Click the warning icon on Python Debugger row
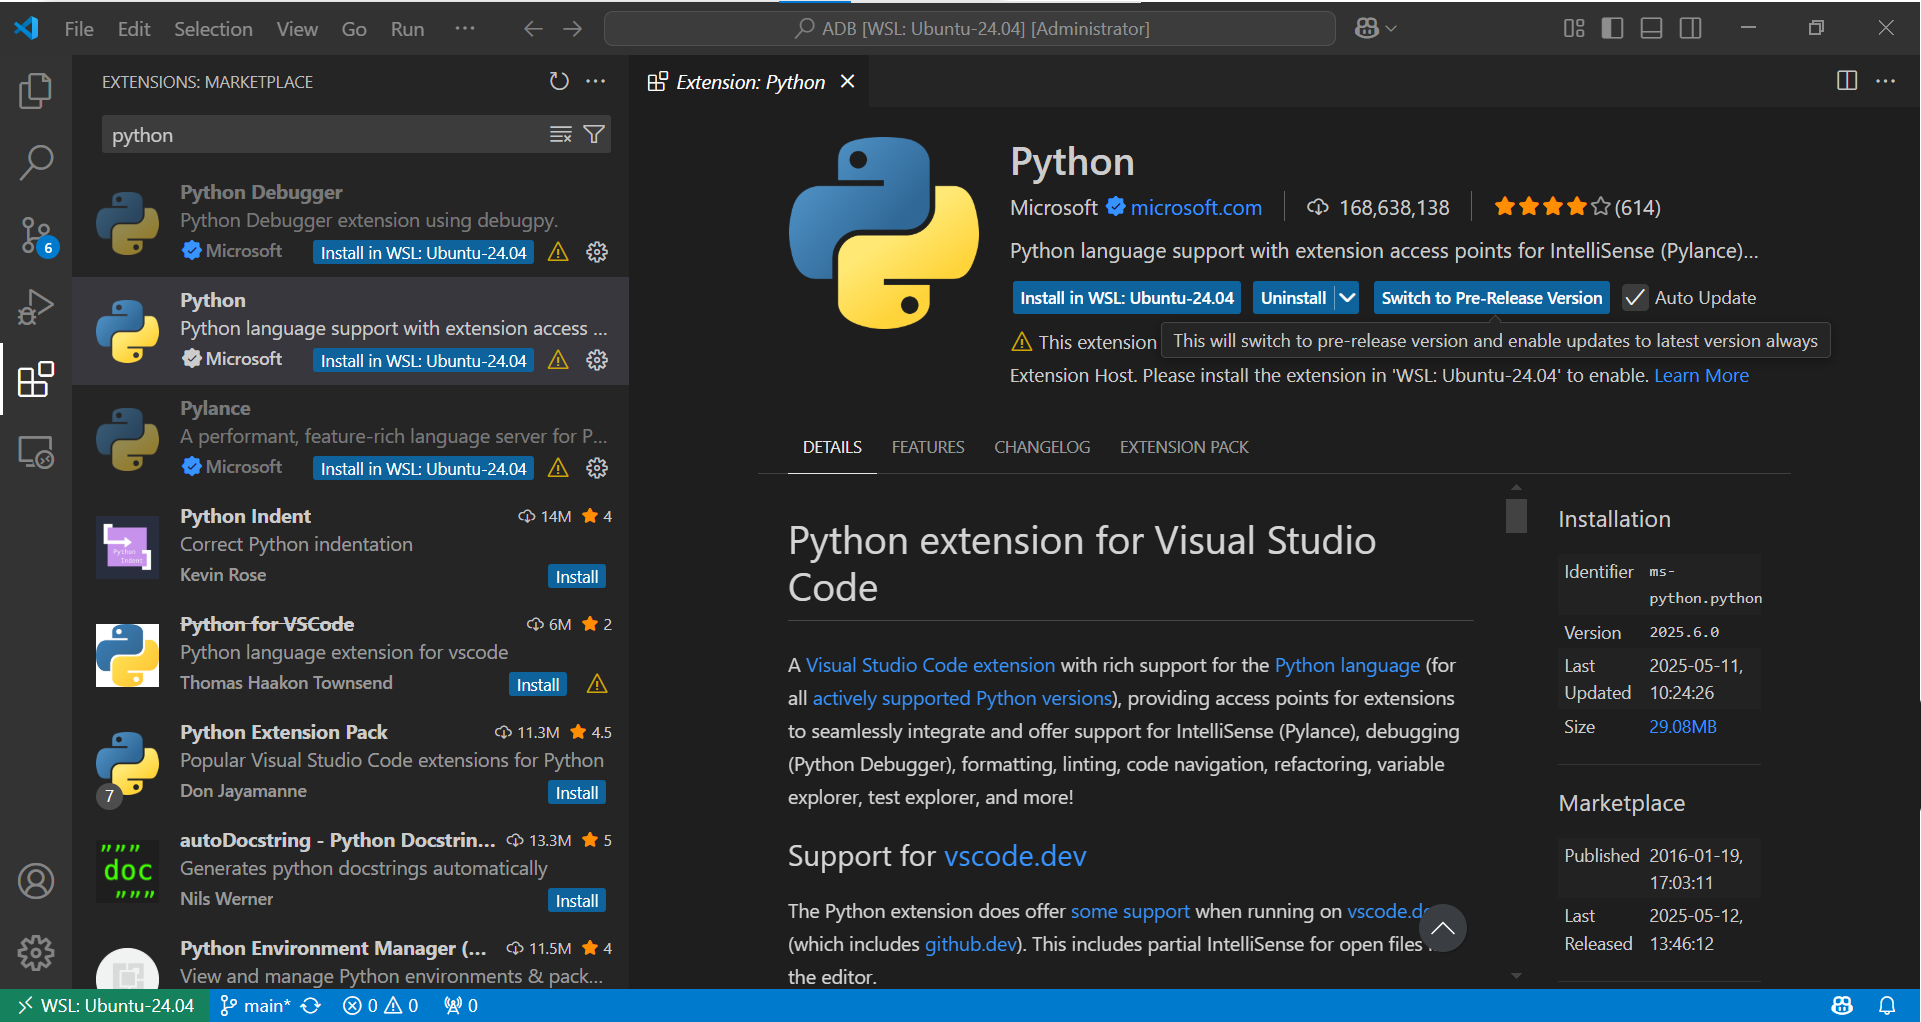The image size is (1921, 1022). click(x=558, y=252)
